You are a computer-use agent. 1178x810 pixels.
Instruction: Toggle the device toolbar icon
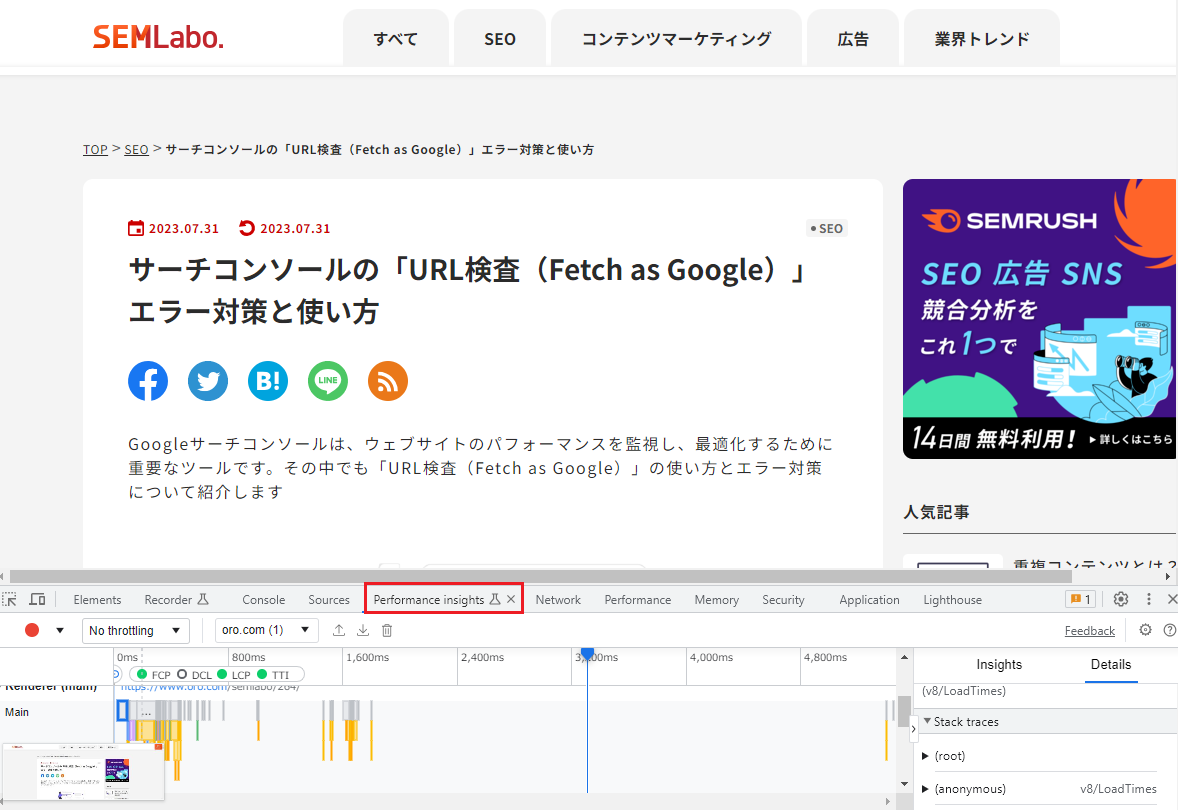(37, 598)
